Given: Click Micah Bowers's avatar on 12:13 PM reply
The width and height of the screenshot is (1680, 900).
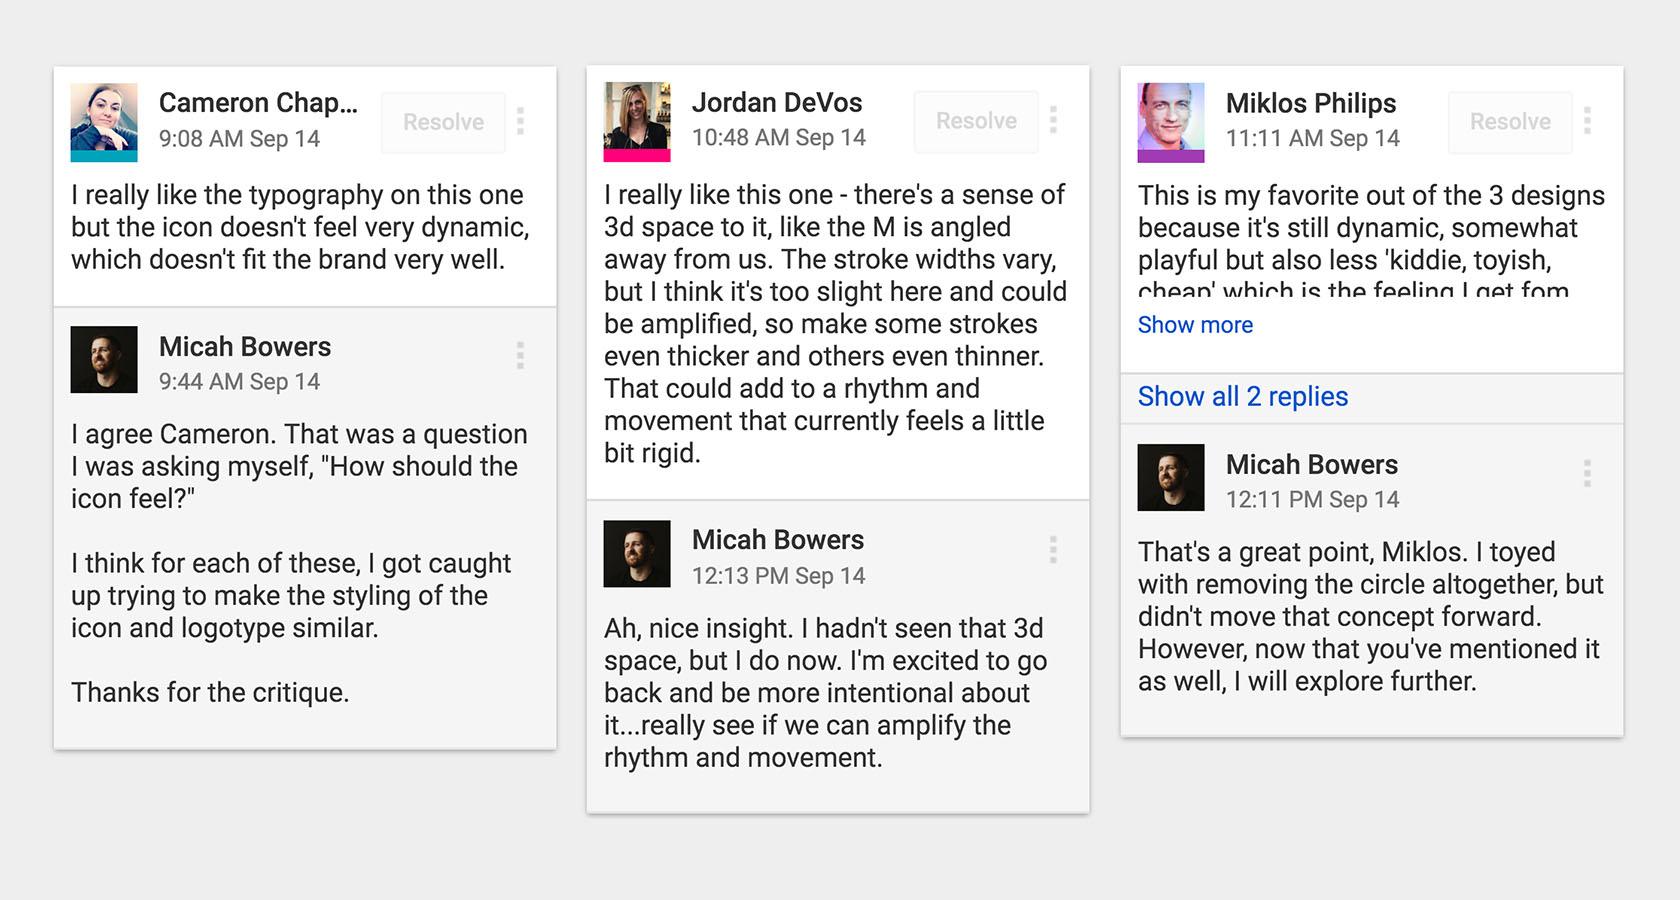Looking at the screenshot, I should click(x=637, y=554).
